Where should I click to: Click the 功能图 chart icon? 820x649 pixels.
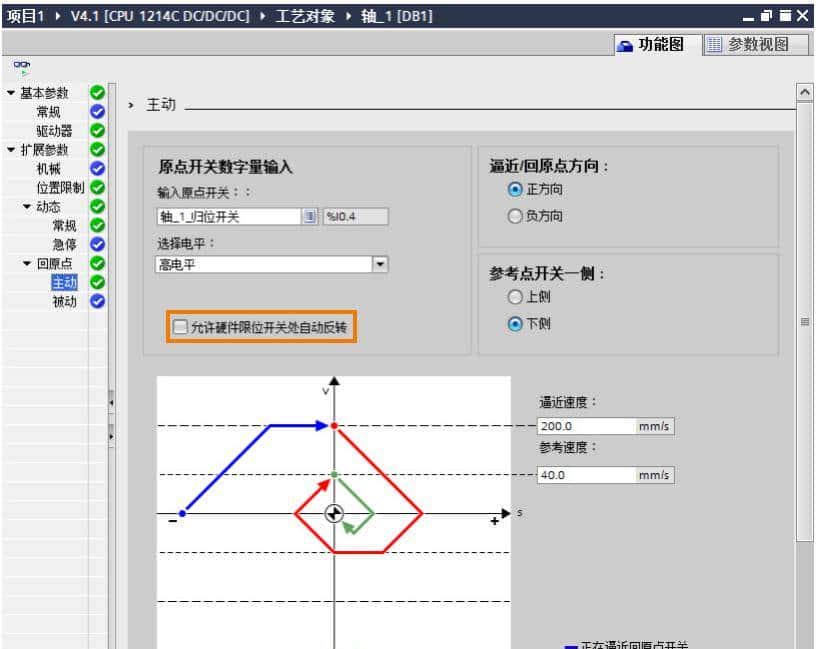tap(626, 43)
